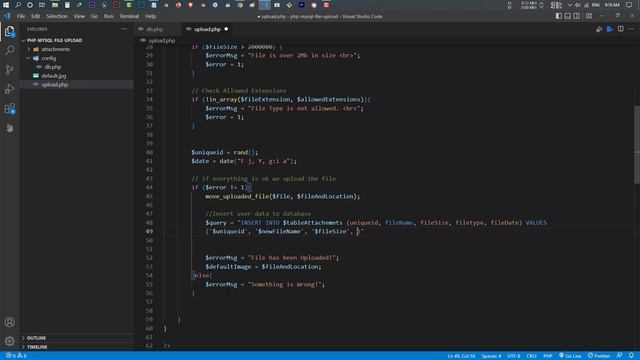This screenshot has height=360, width=640.
Task: Toggle primary side bar layout button
Action: [x=559, y=16]
